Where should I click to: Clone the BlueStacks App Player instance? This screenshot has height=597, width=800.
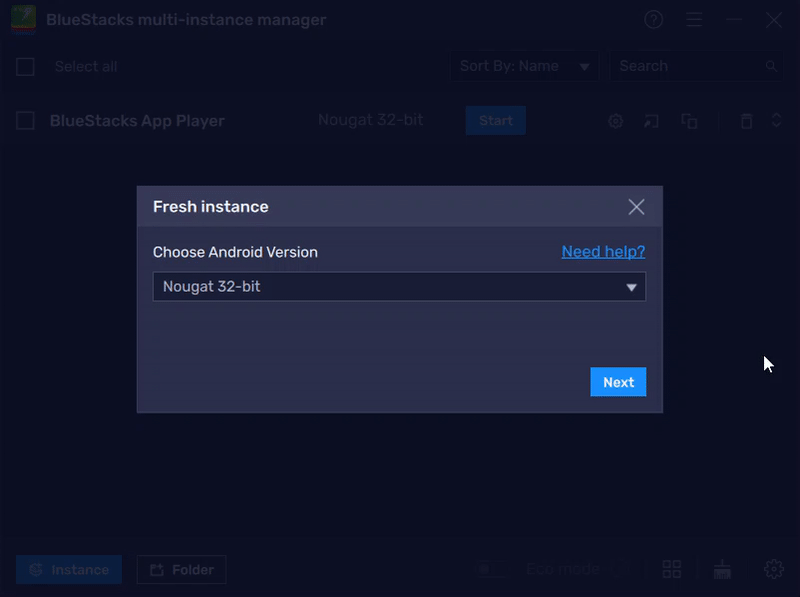tap(690, 120)
